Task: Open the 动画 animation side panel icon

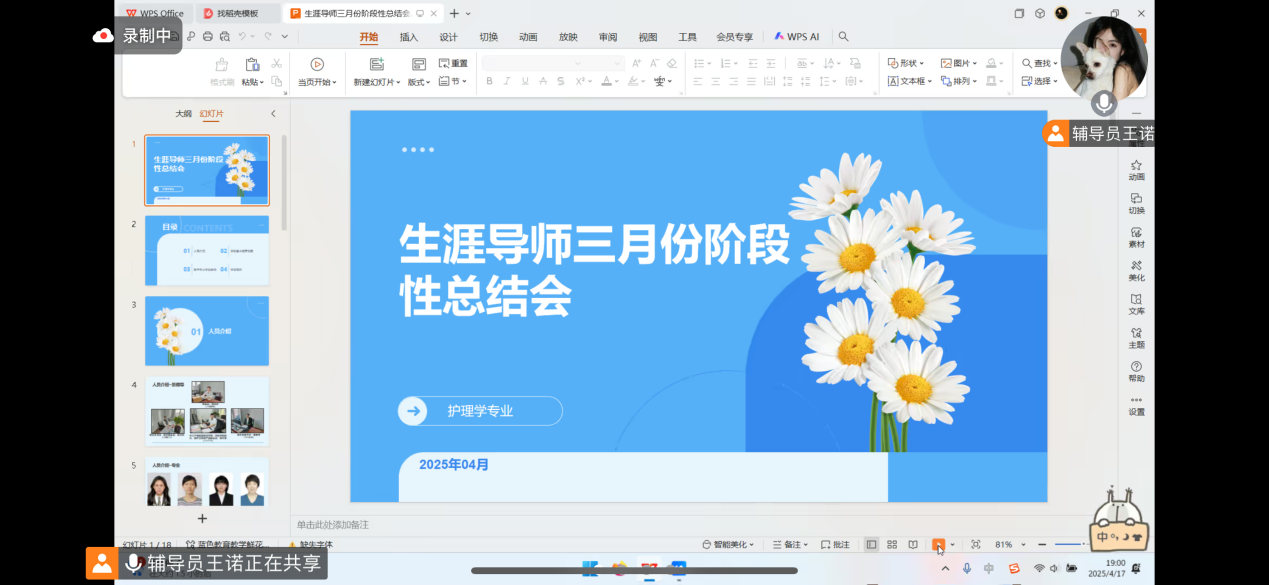Action: [1136, 170]
